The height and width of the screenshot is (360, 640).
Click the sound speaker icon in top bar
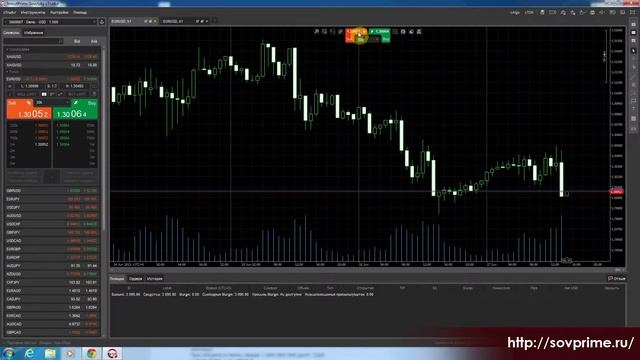[602, 13]
